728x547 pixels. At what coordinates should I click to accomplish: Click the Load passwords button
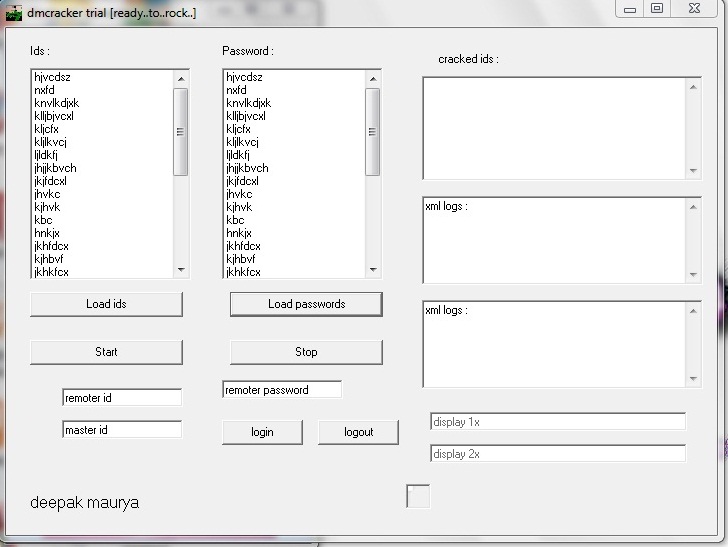(x=306, y=304)
